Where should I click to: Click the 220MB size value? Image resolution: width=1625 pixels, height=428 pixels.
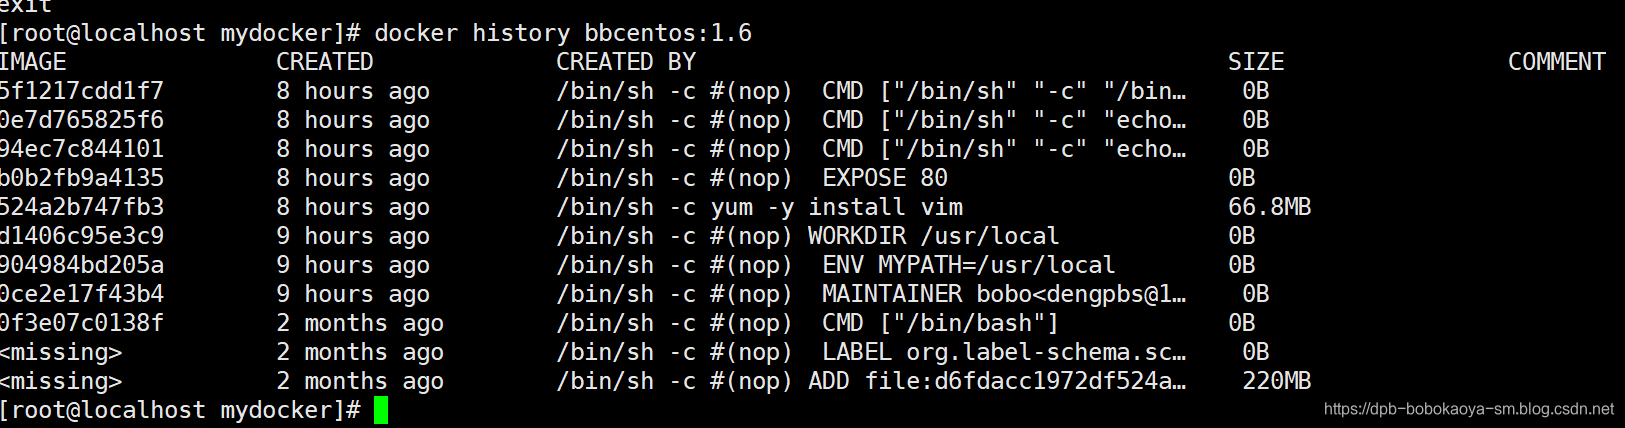(1276, 381)
